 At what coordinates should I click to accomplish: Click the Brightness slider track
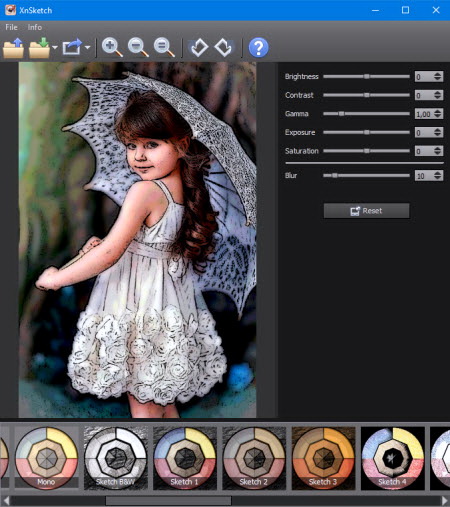366,77
